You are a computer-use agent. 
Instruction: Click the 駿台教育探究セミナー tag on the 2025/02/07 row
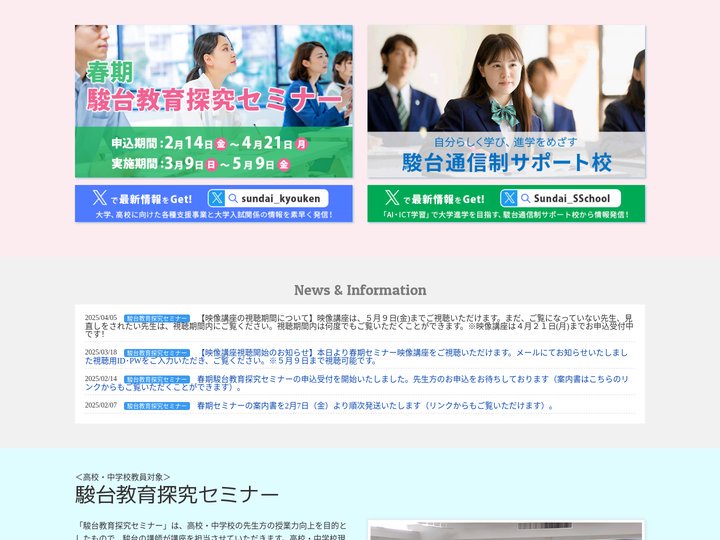point(157,406)
